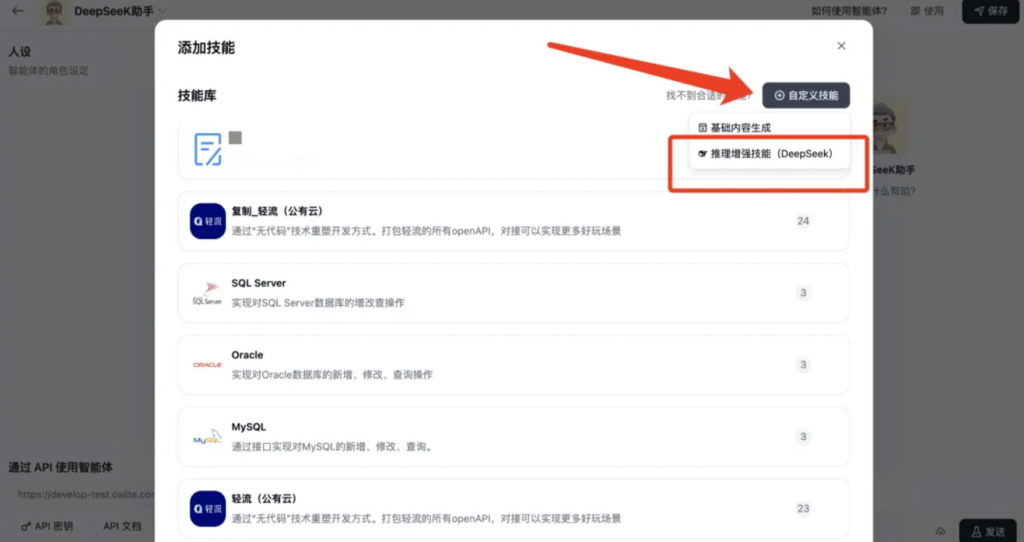Viewport: 1024px width, 542px height.
Task: Choose 推理增强技能（DeepSeek） menu option
Action: click(765, 154)
